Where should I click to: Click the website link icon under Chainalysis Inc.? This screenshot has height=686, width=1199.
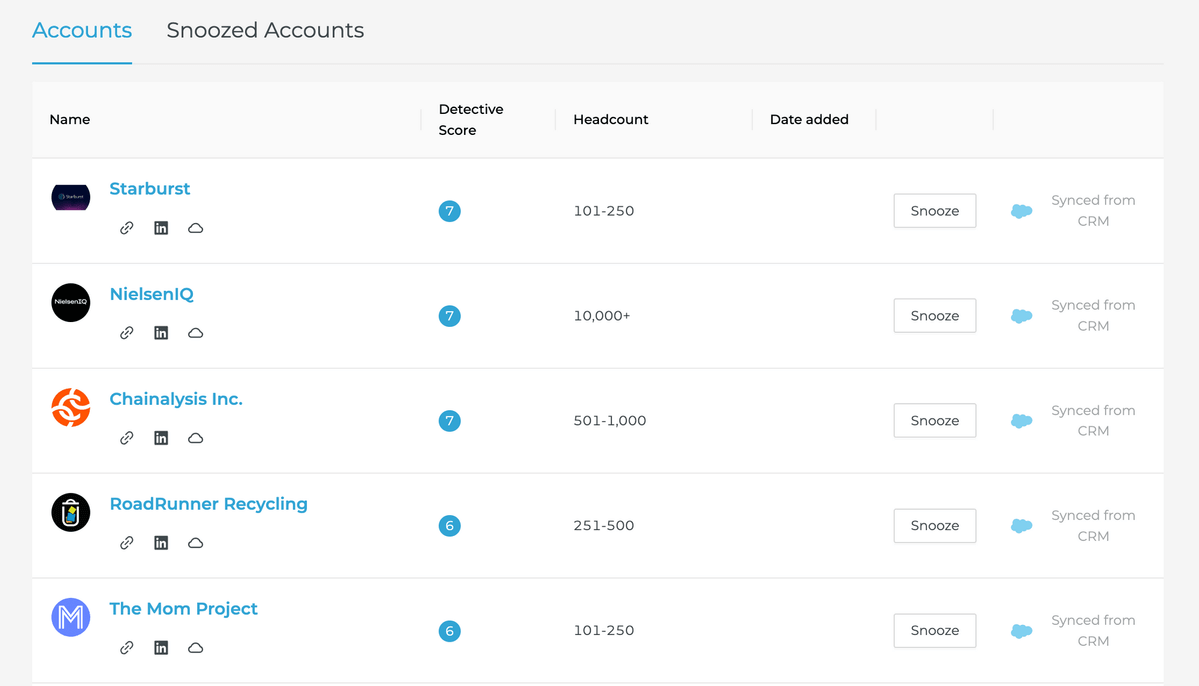pos(126,437)
